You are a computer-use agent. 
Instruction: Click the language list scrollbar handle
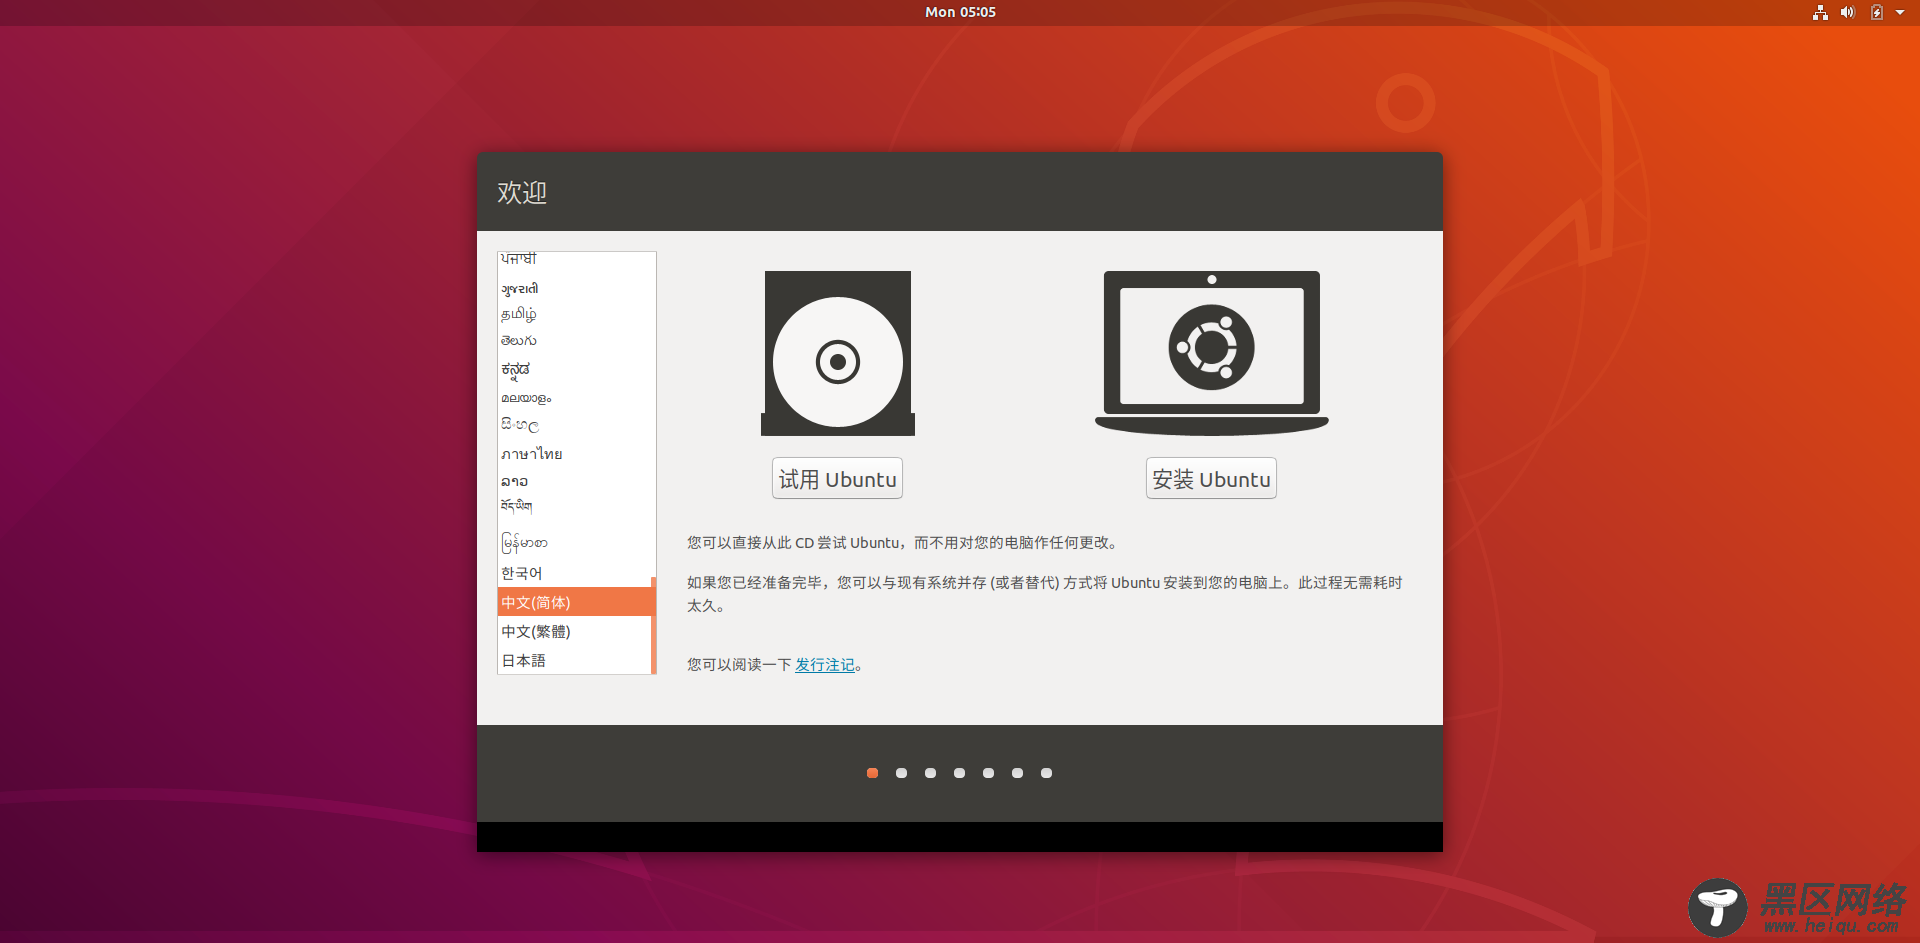tap(654, 625)
